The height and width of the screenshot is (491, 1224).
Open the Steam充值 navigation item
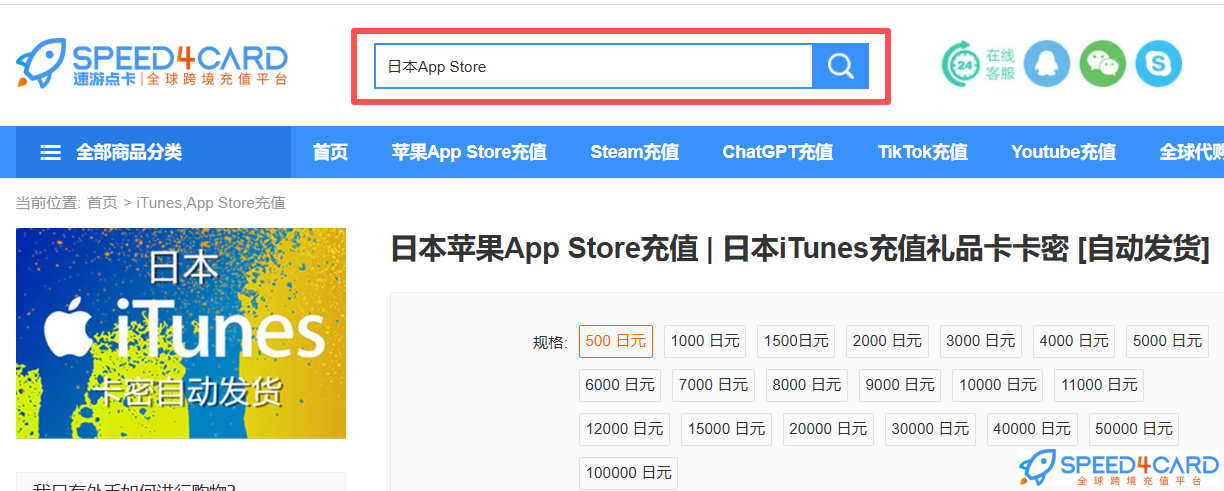pos(634,152)
